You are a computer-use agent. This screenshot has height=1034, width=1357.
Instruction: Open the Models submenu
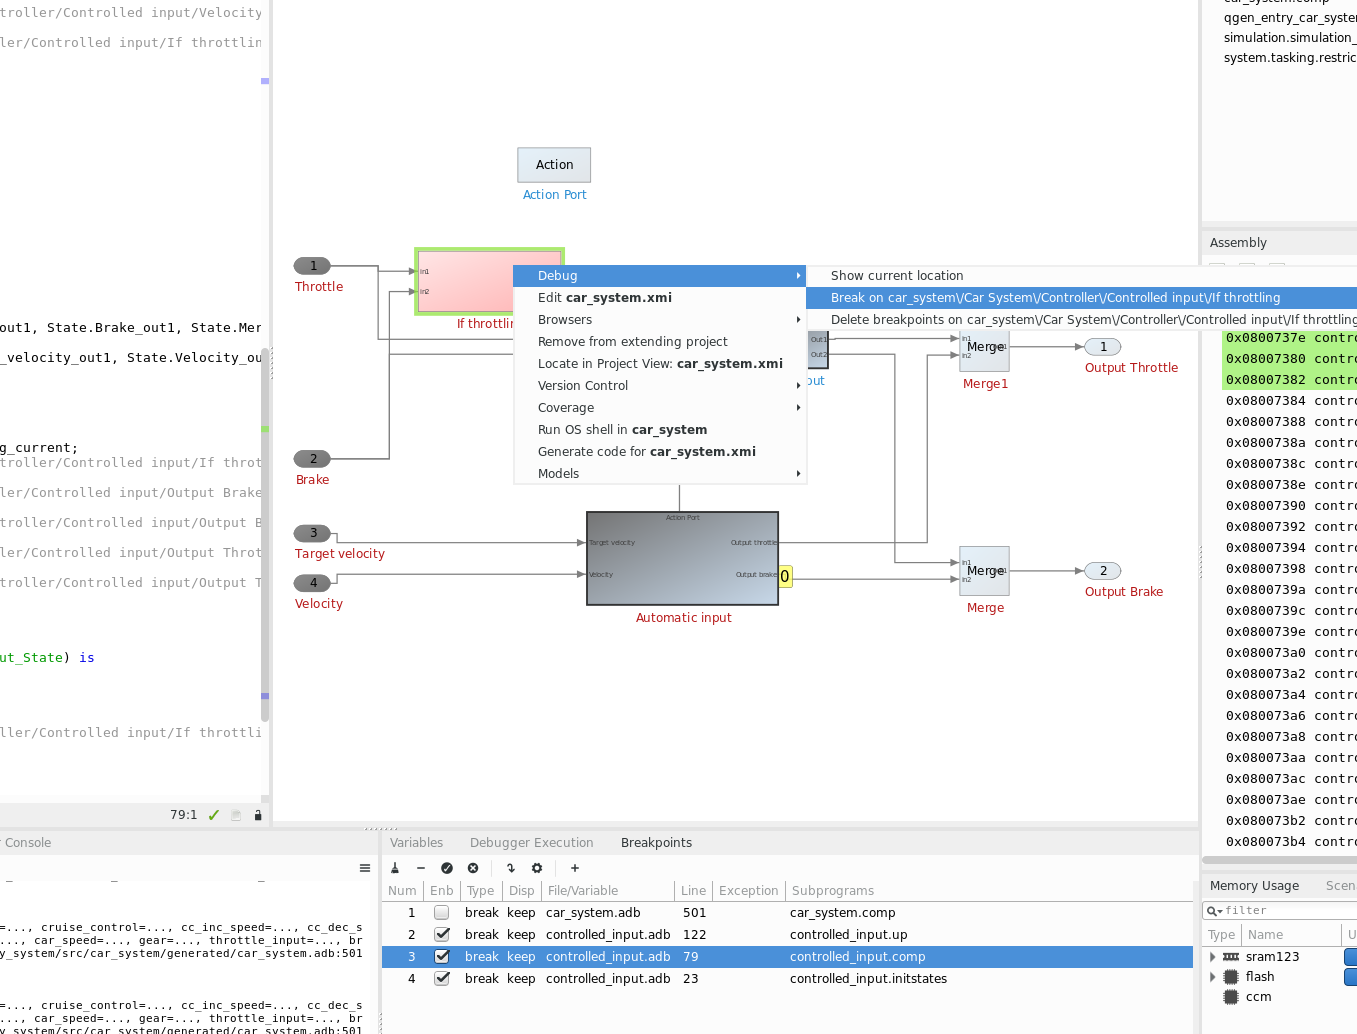660,474
